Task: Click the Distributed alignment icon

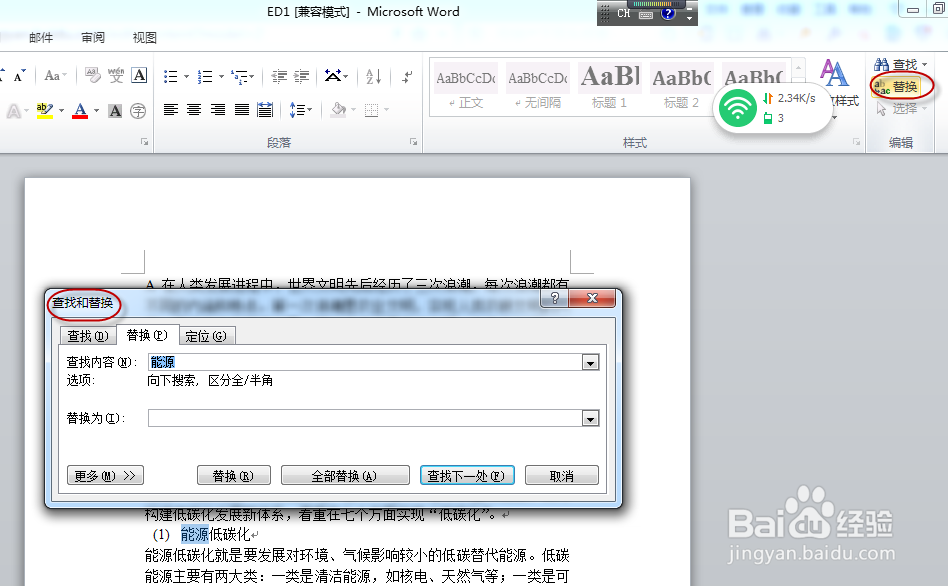Action: 265,109
